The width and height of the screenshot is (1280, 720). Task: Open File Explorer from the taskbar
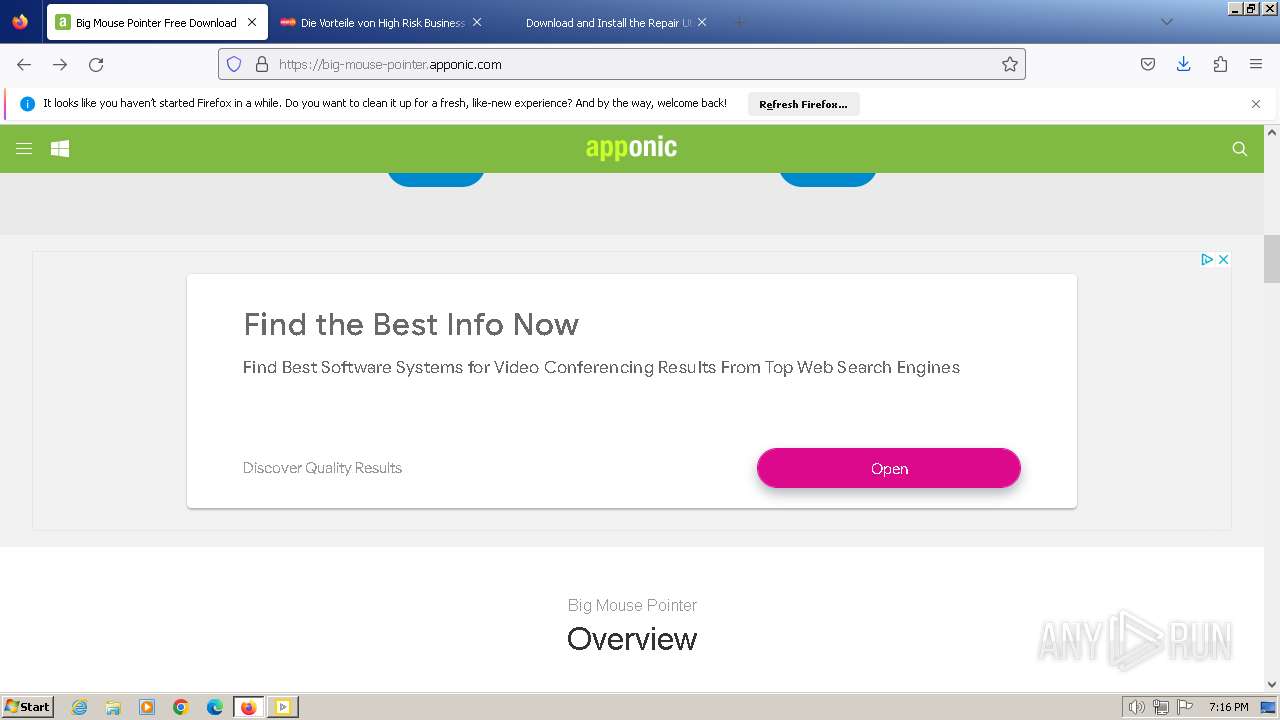click(113, 707)
